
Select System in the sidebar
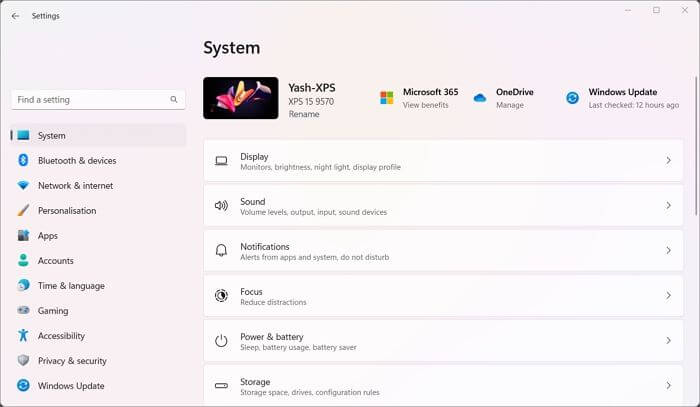tap(98, 135)
